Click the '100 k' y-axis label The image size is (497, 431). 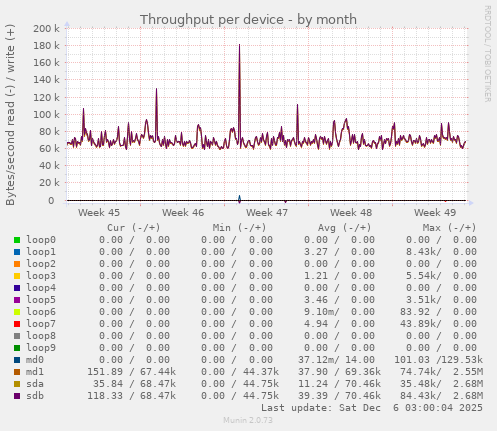pos(46,115)
